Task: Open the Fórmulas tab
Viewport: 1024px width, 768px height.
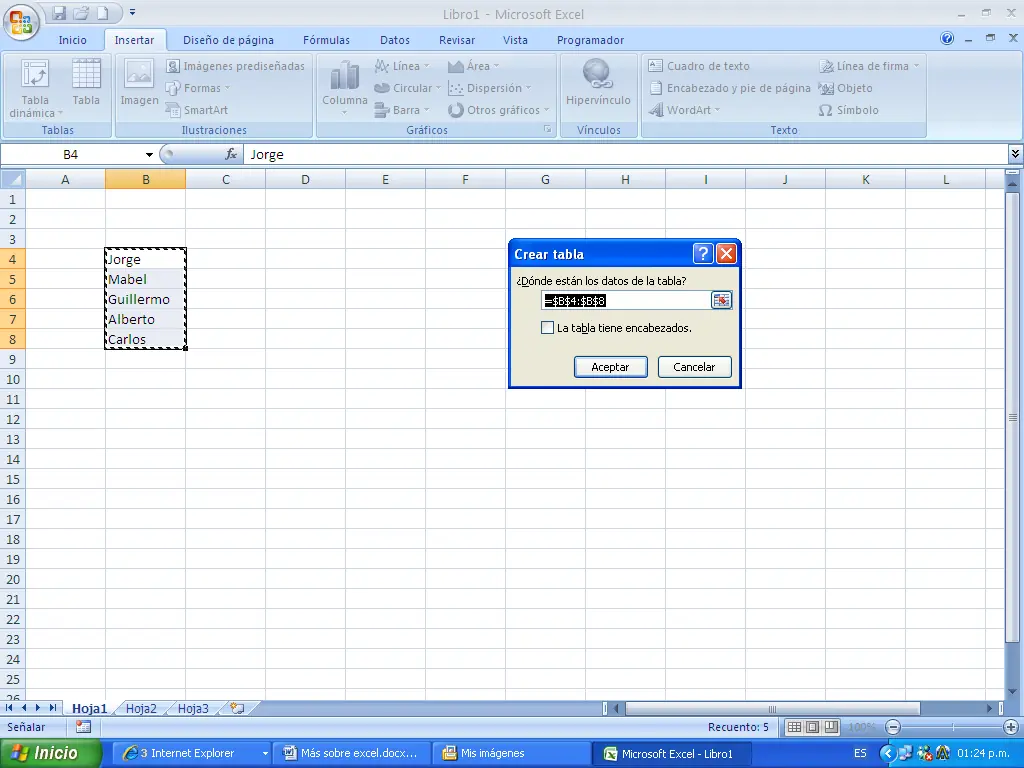Action: point(327,40)
